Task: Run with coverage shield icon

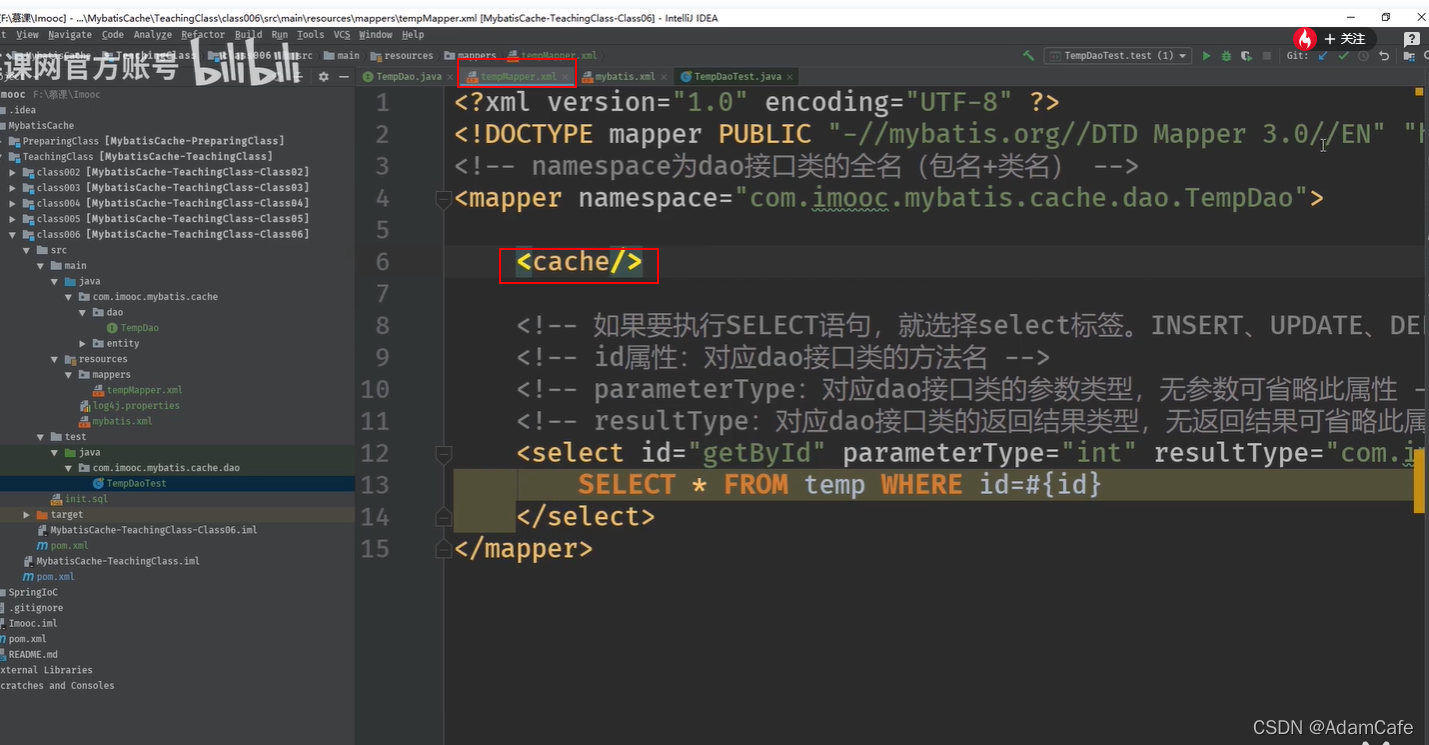Action: pos(1246,56)
